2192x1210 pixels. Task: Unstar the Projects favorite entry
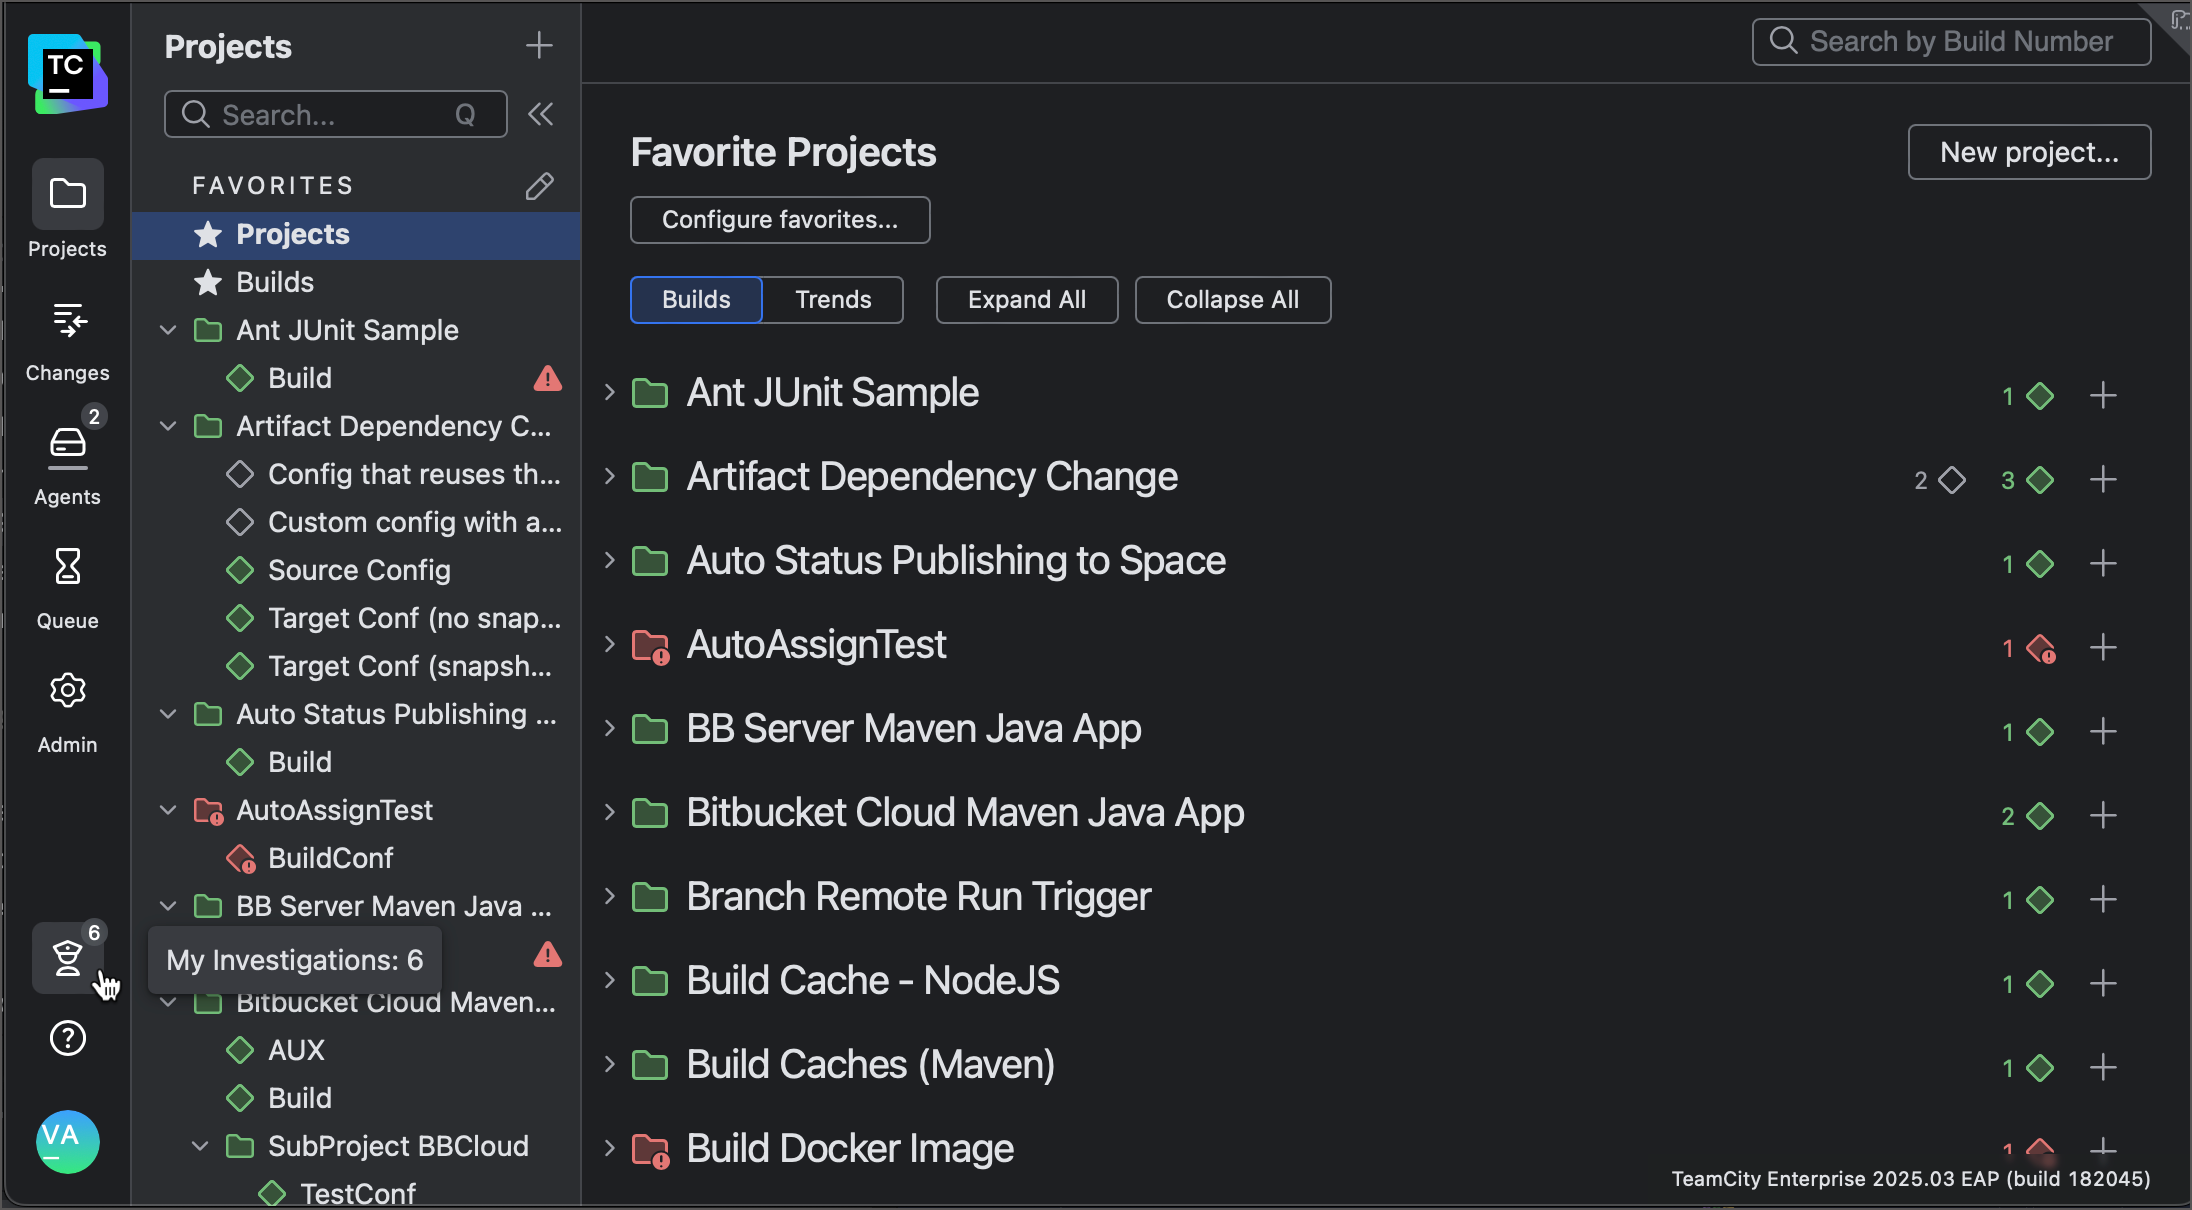point(208,234)
